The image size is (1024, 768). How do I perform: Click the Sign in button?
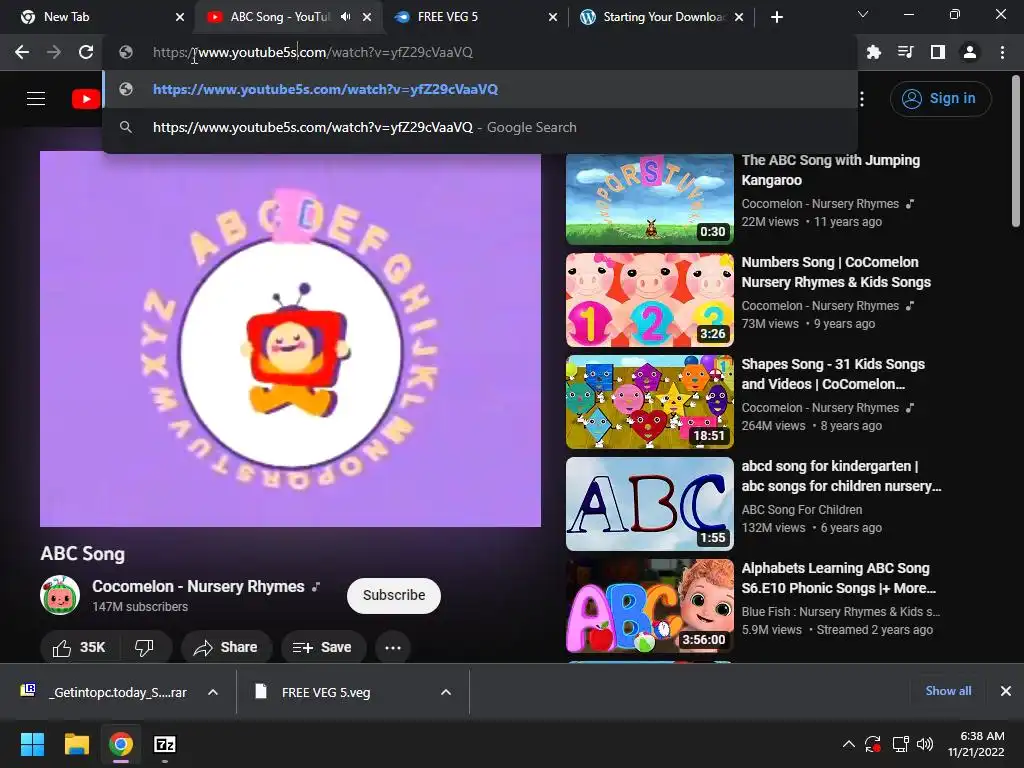point(940,99)
